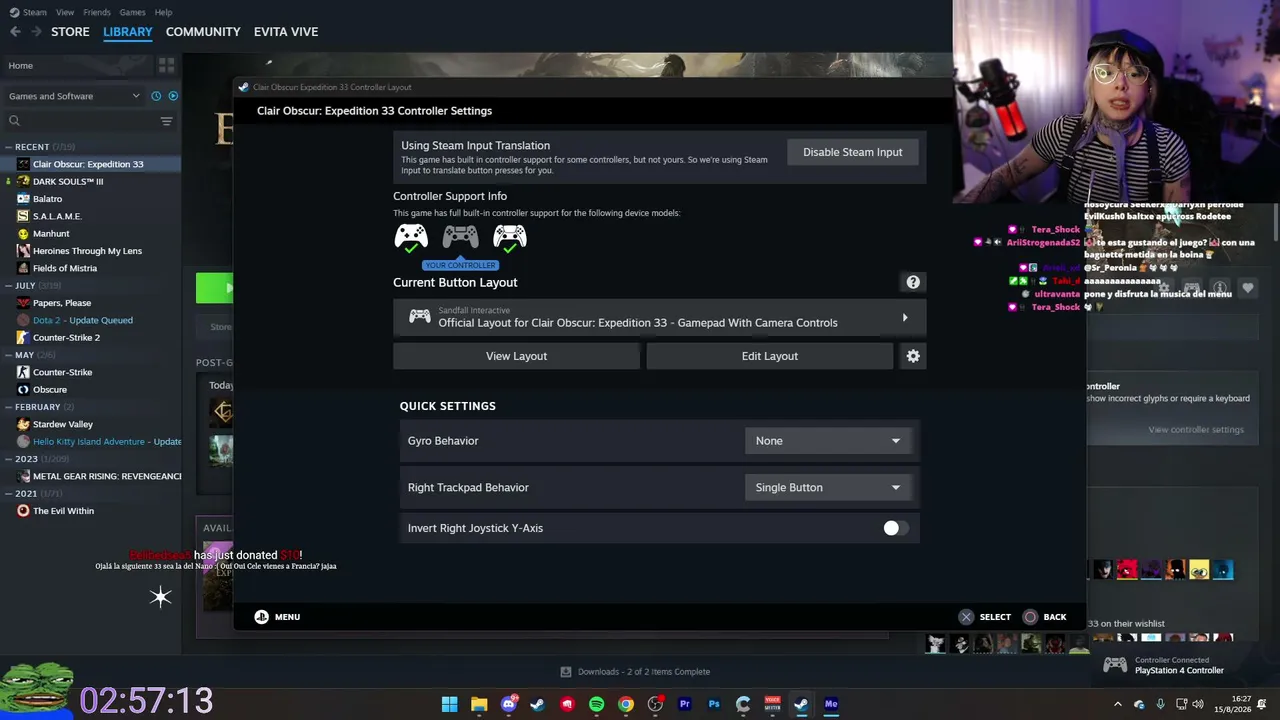The width and height of the screenshot is (1280, 720).
Task: Click the View controller settings link
Action: tap(1196, 430)
